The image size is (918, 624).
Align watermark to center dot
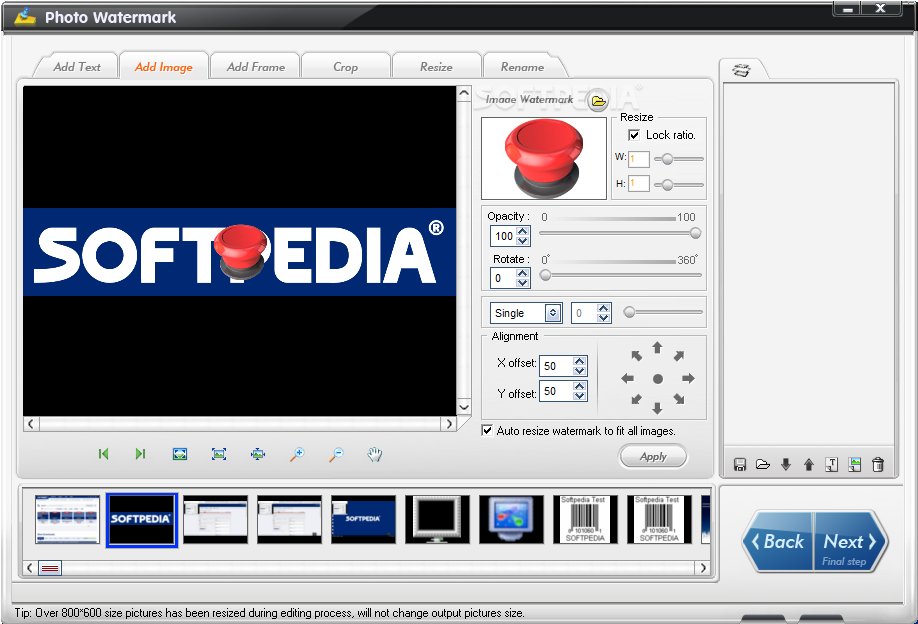click(x=657, y=379)
